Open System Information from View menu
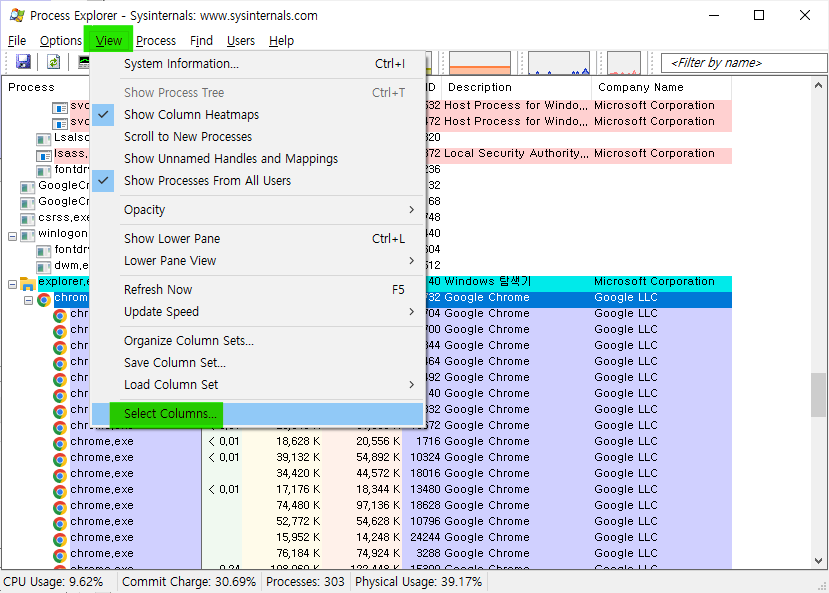 tap(257, 64)
